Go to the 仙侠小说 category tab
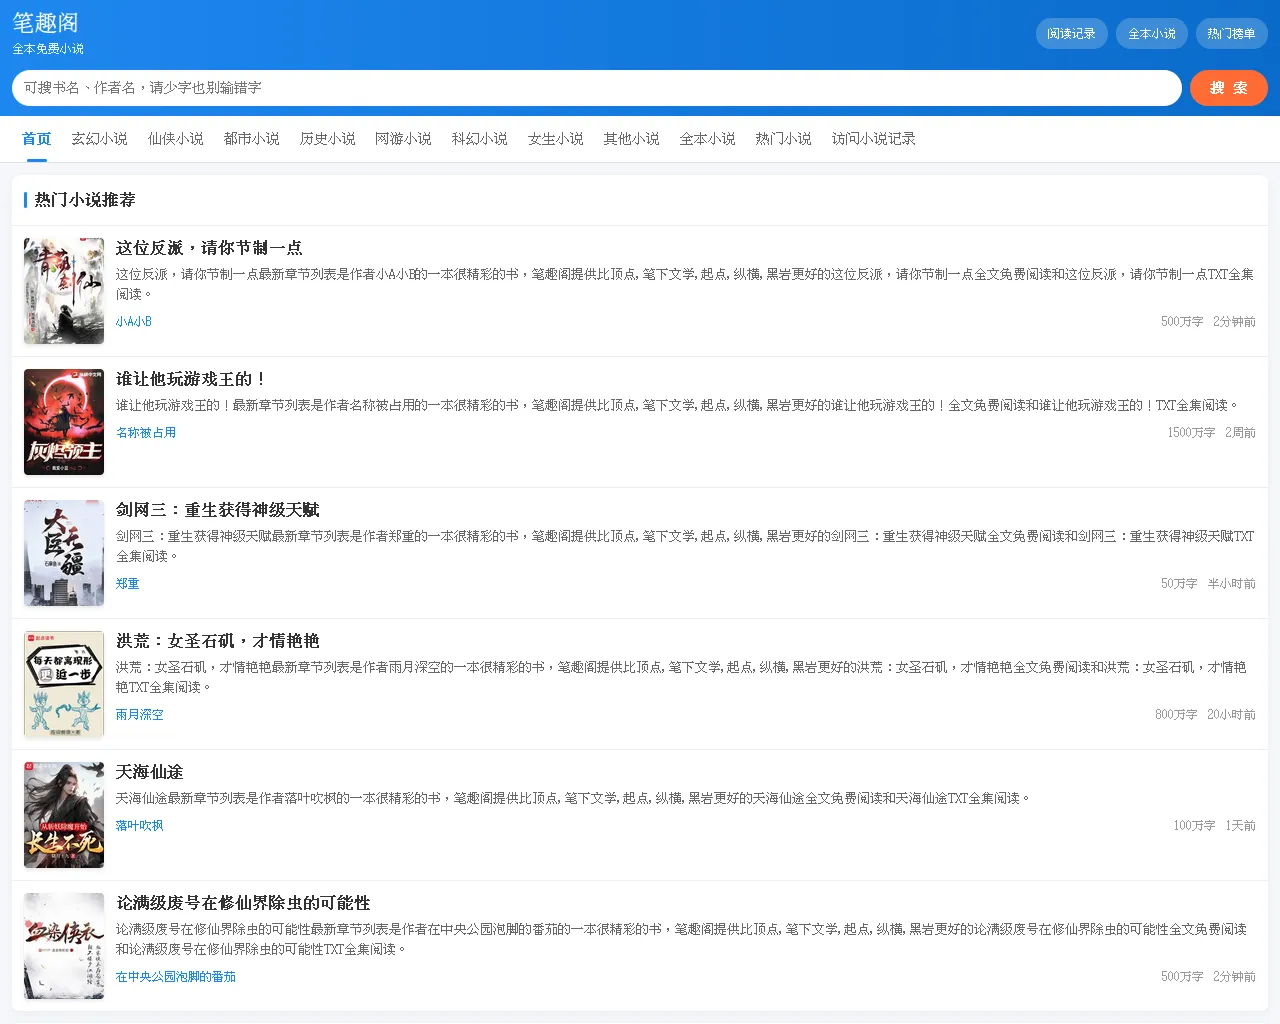The image size is (1280, 1024). pyautogui.click(x=175, y=139)
